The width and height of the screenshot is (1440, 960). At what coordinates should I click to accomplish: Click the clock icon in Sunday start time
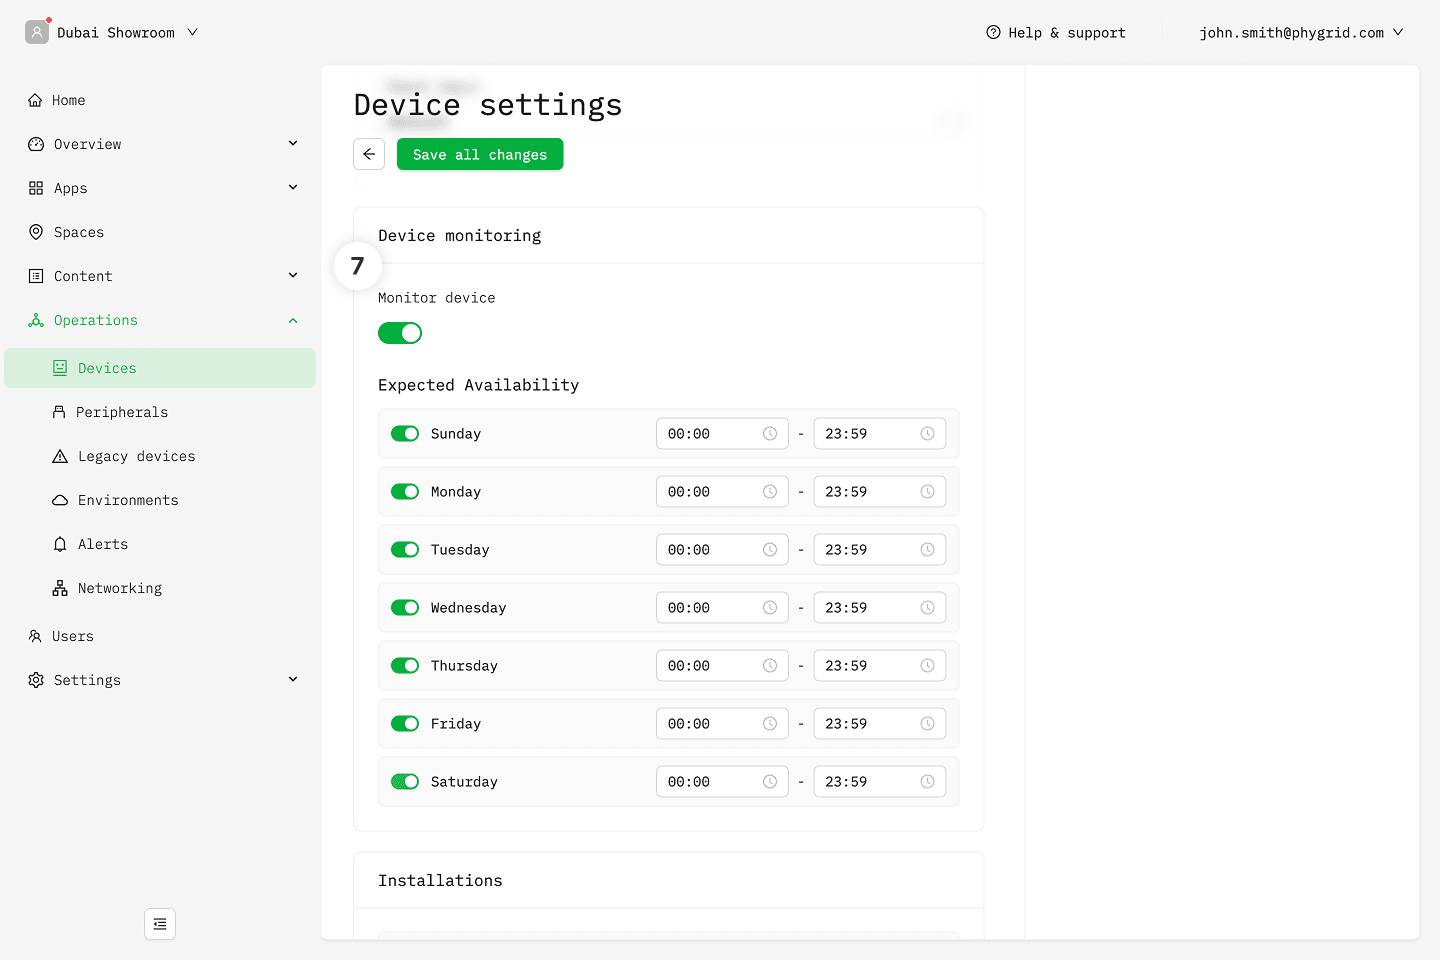[770, 434]
